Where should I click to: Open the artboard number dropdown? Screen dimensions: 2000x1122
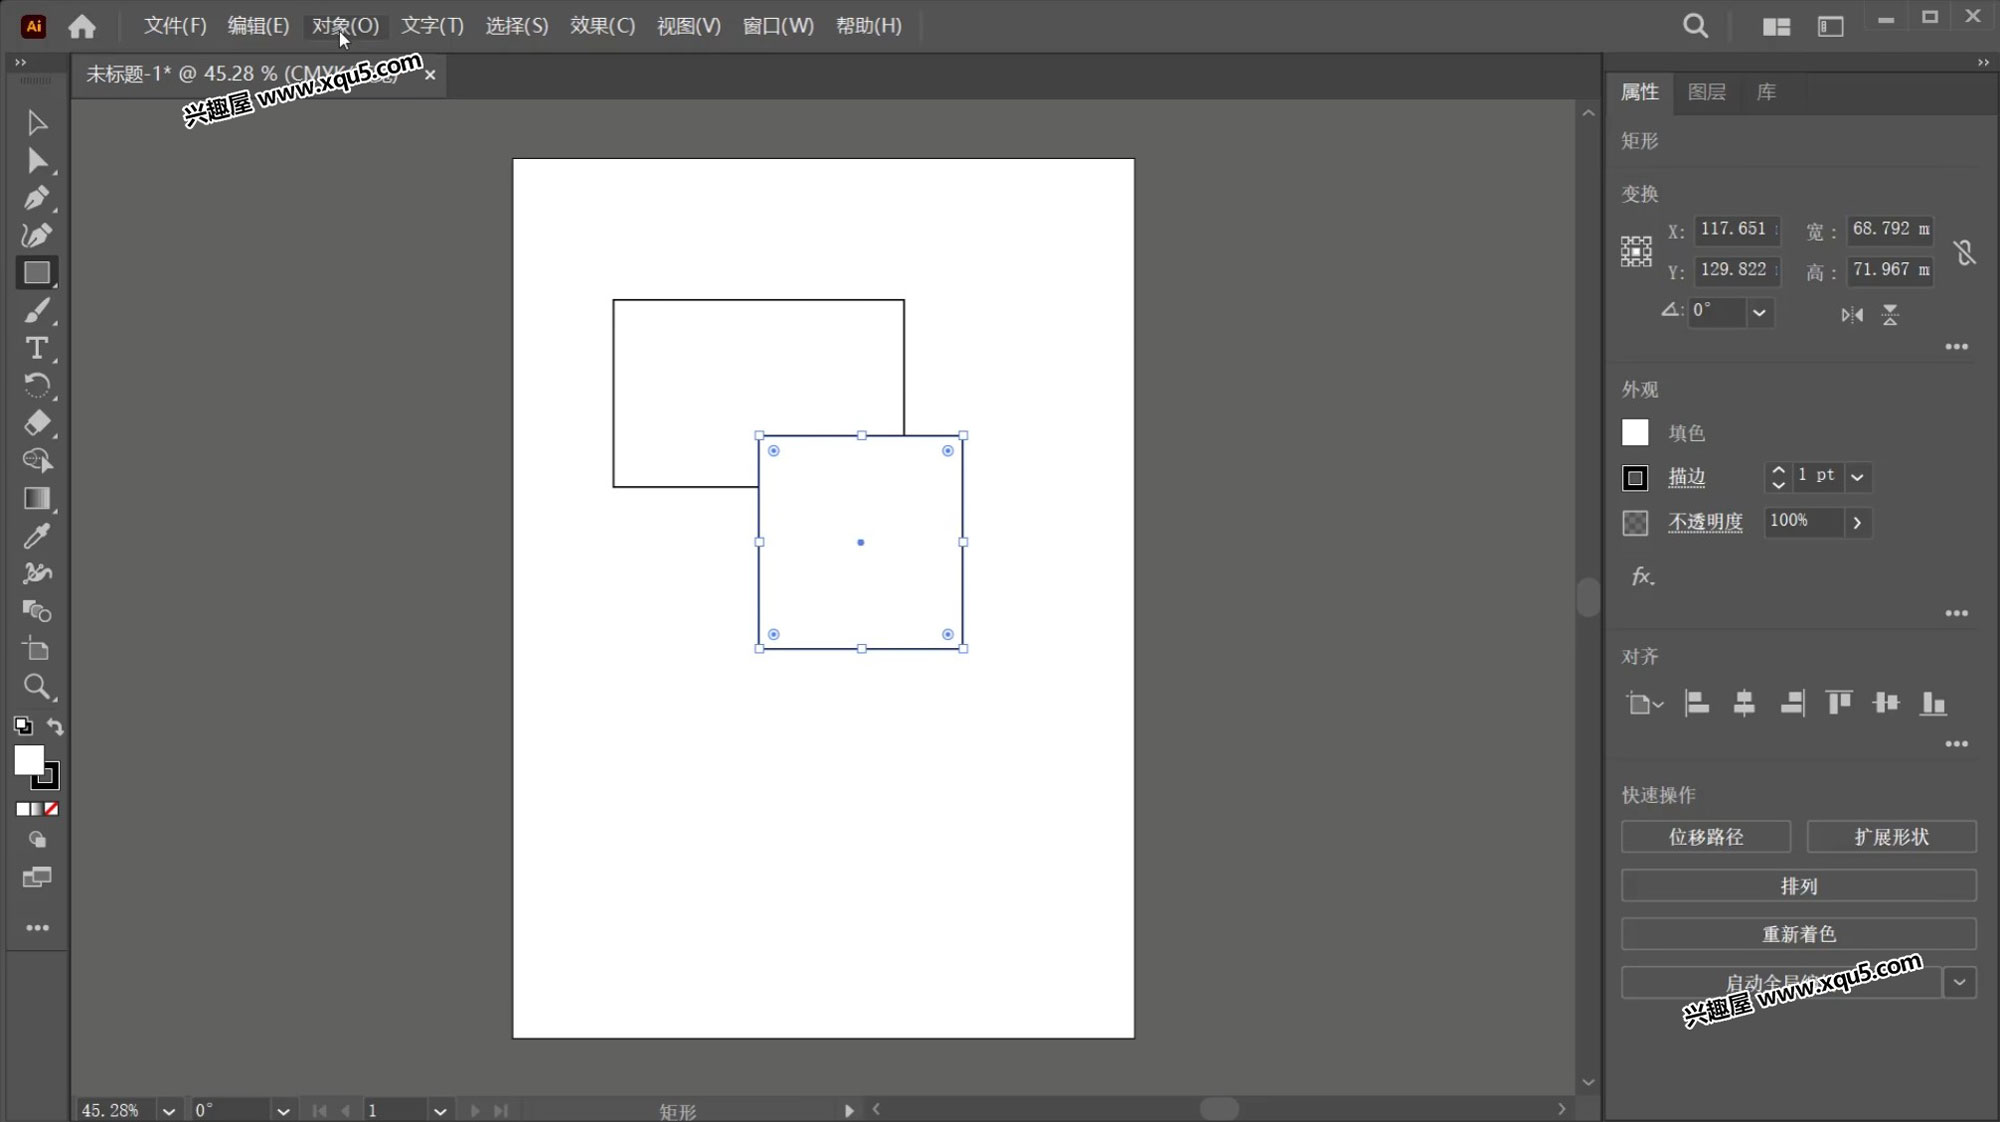click(x=439, y=1111)
